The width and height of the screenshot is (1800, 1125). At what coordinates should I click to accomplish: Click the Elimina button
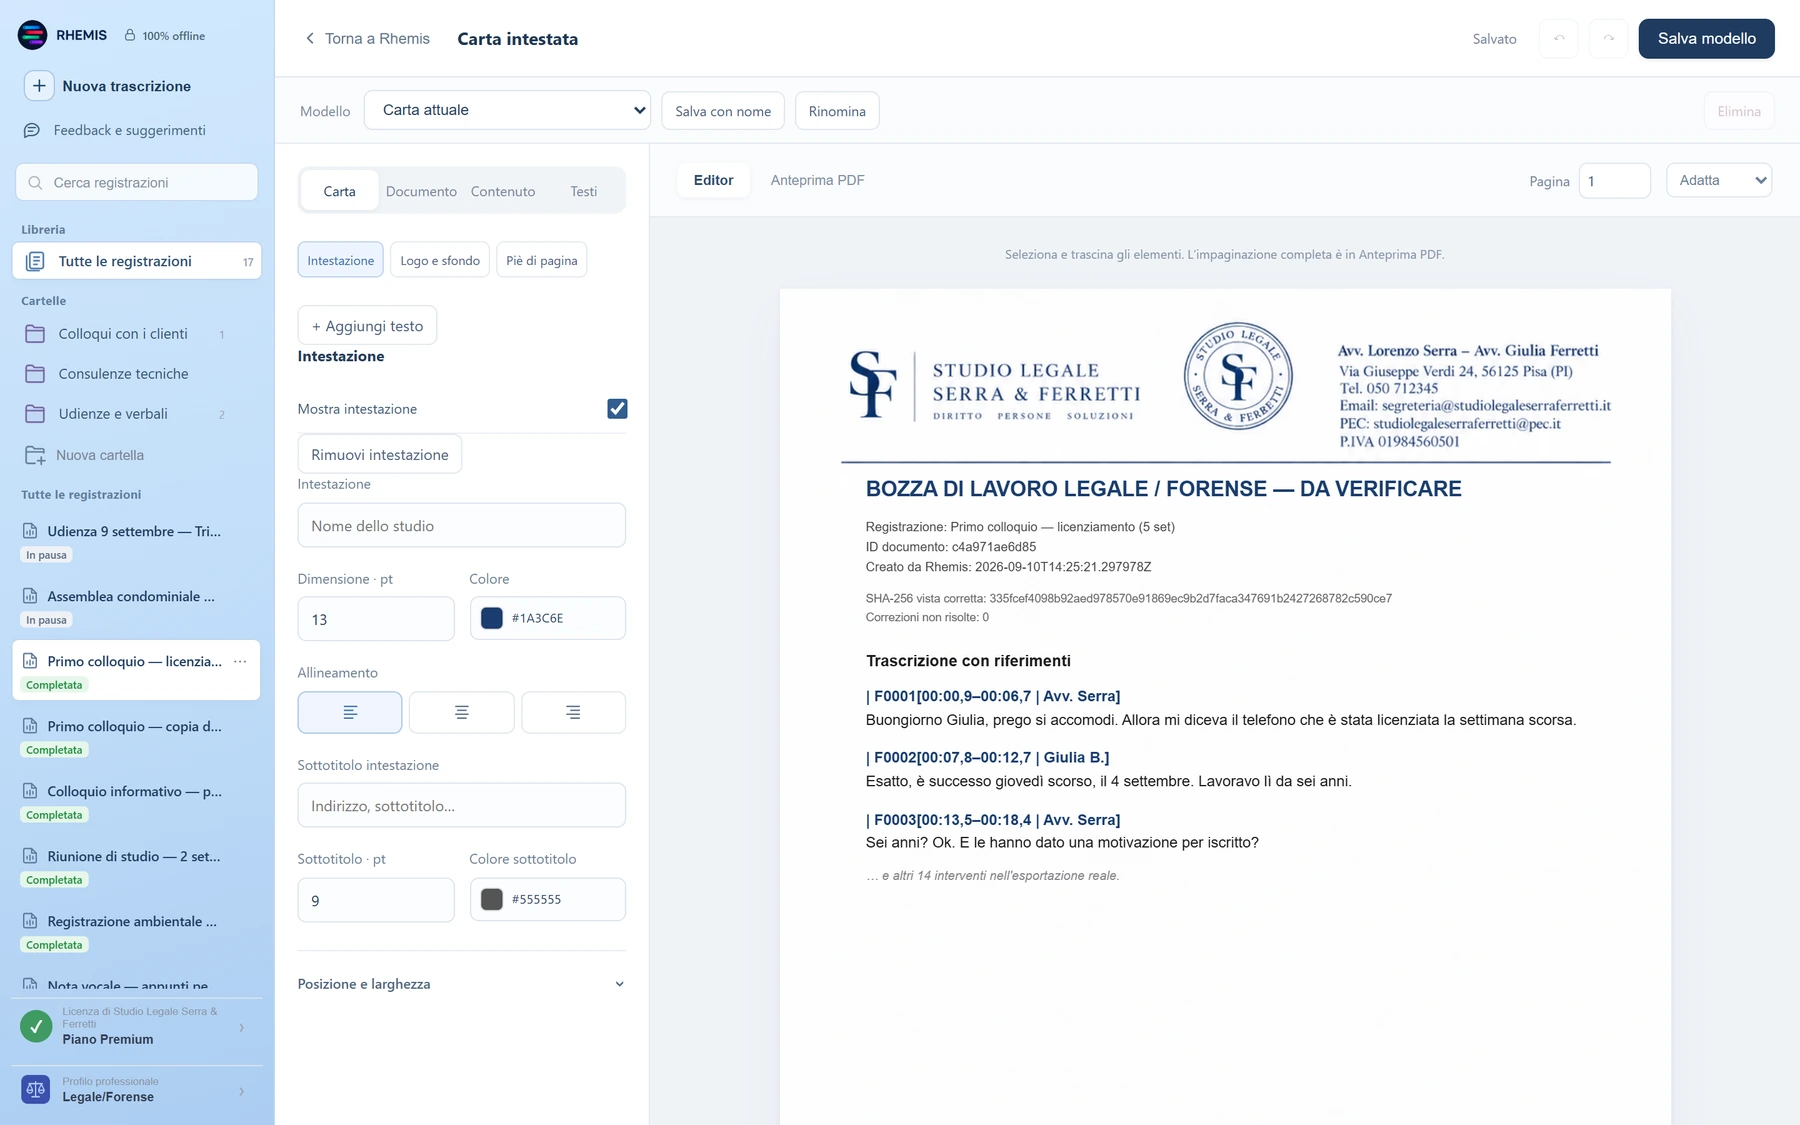point(1739,111)
